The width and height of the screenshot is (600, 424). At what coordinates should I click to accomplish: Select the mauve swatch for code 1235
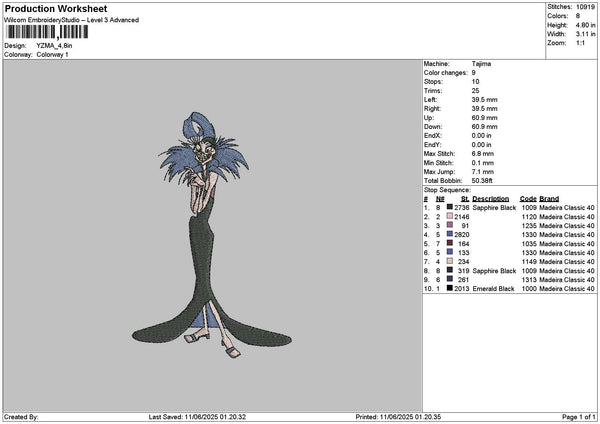point(450,225)
